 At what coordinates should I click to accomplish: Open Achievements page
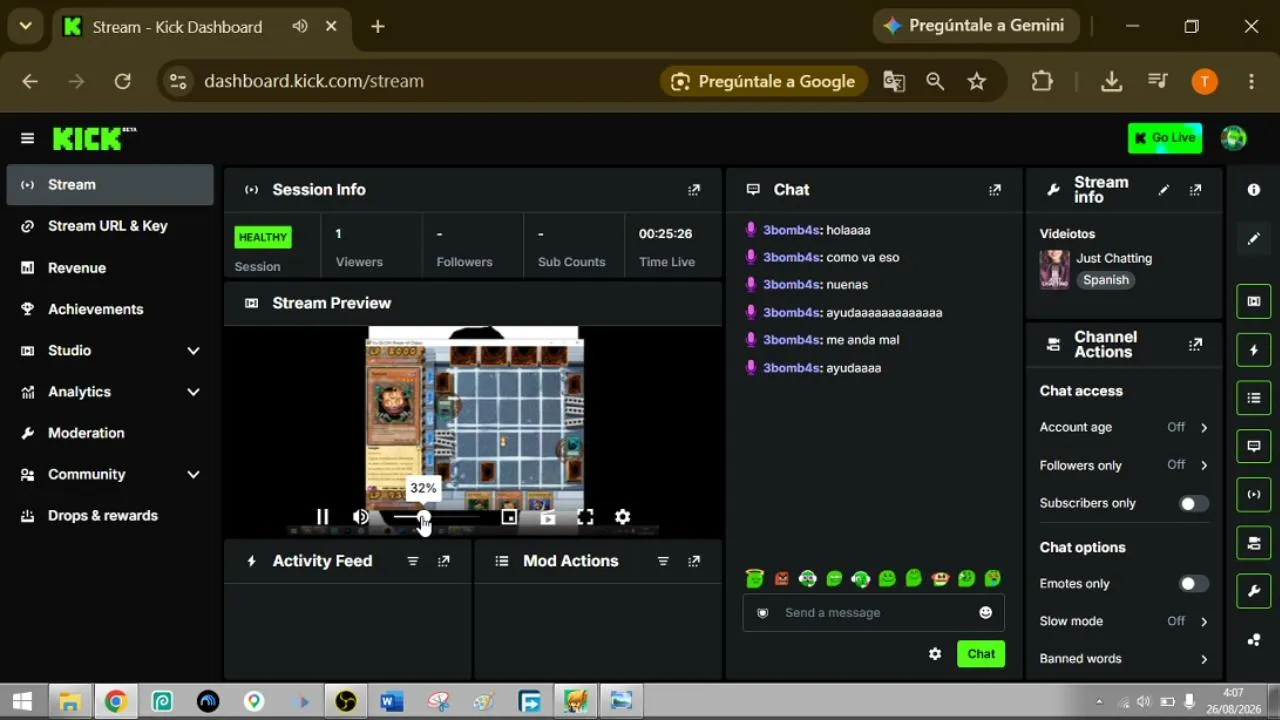coord(110,309)
